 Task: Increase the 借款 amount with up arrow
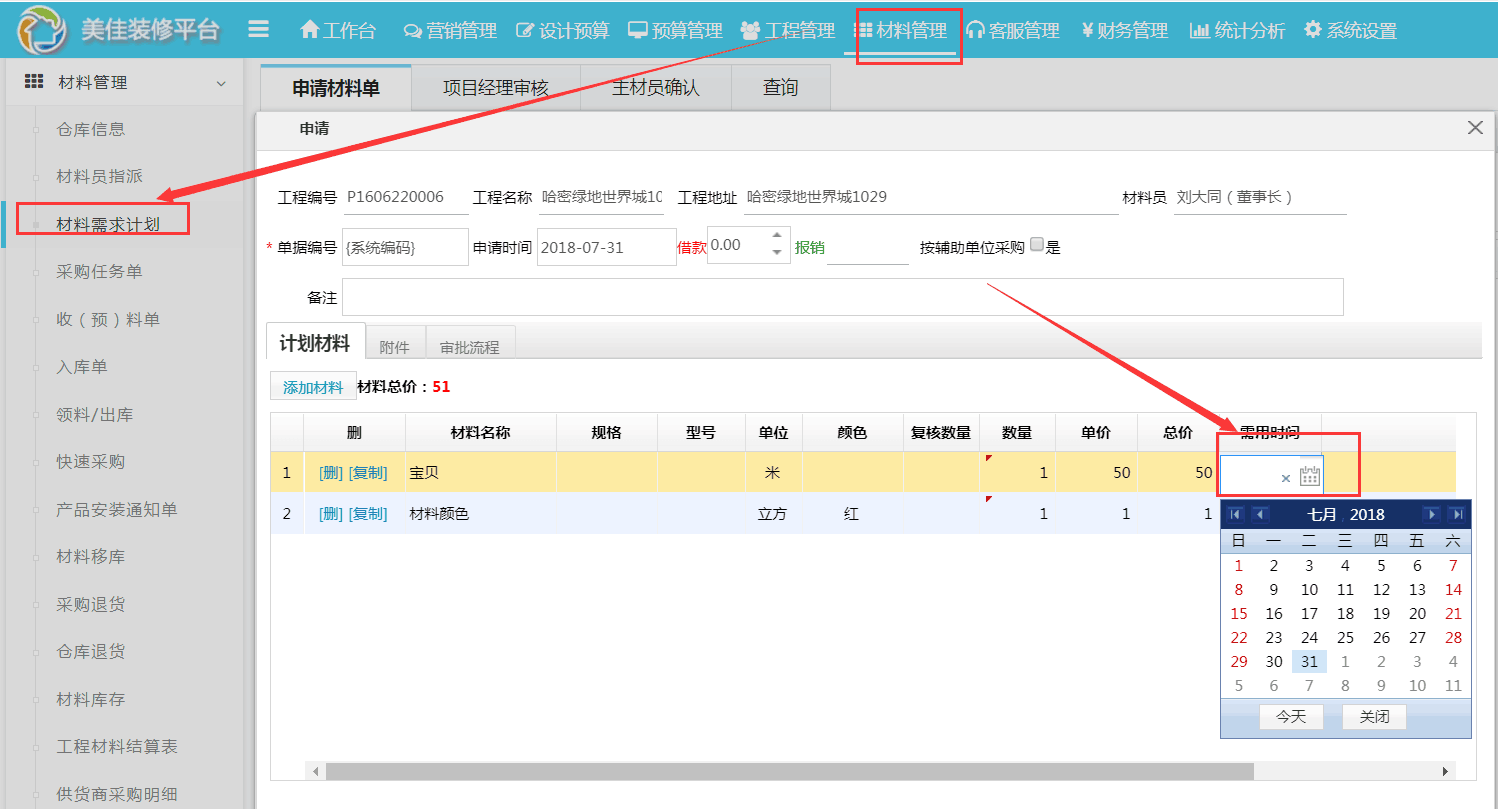coord(777,237)
